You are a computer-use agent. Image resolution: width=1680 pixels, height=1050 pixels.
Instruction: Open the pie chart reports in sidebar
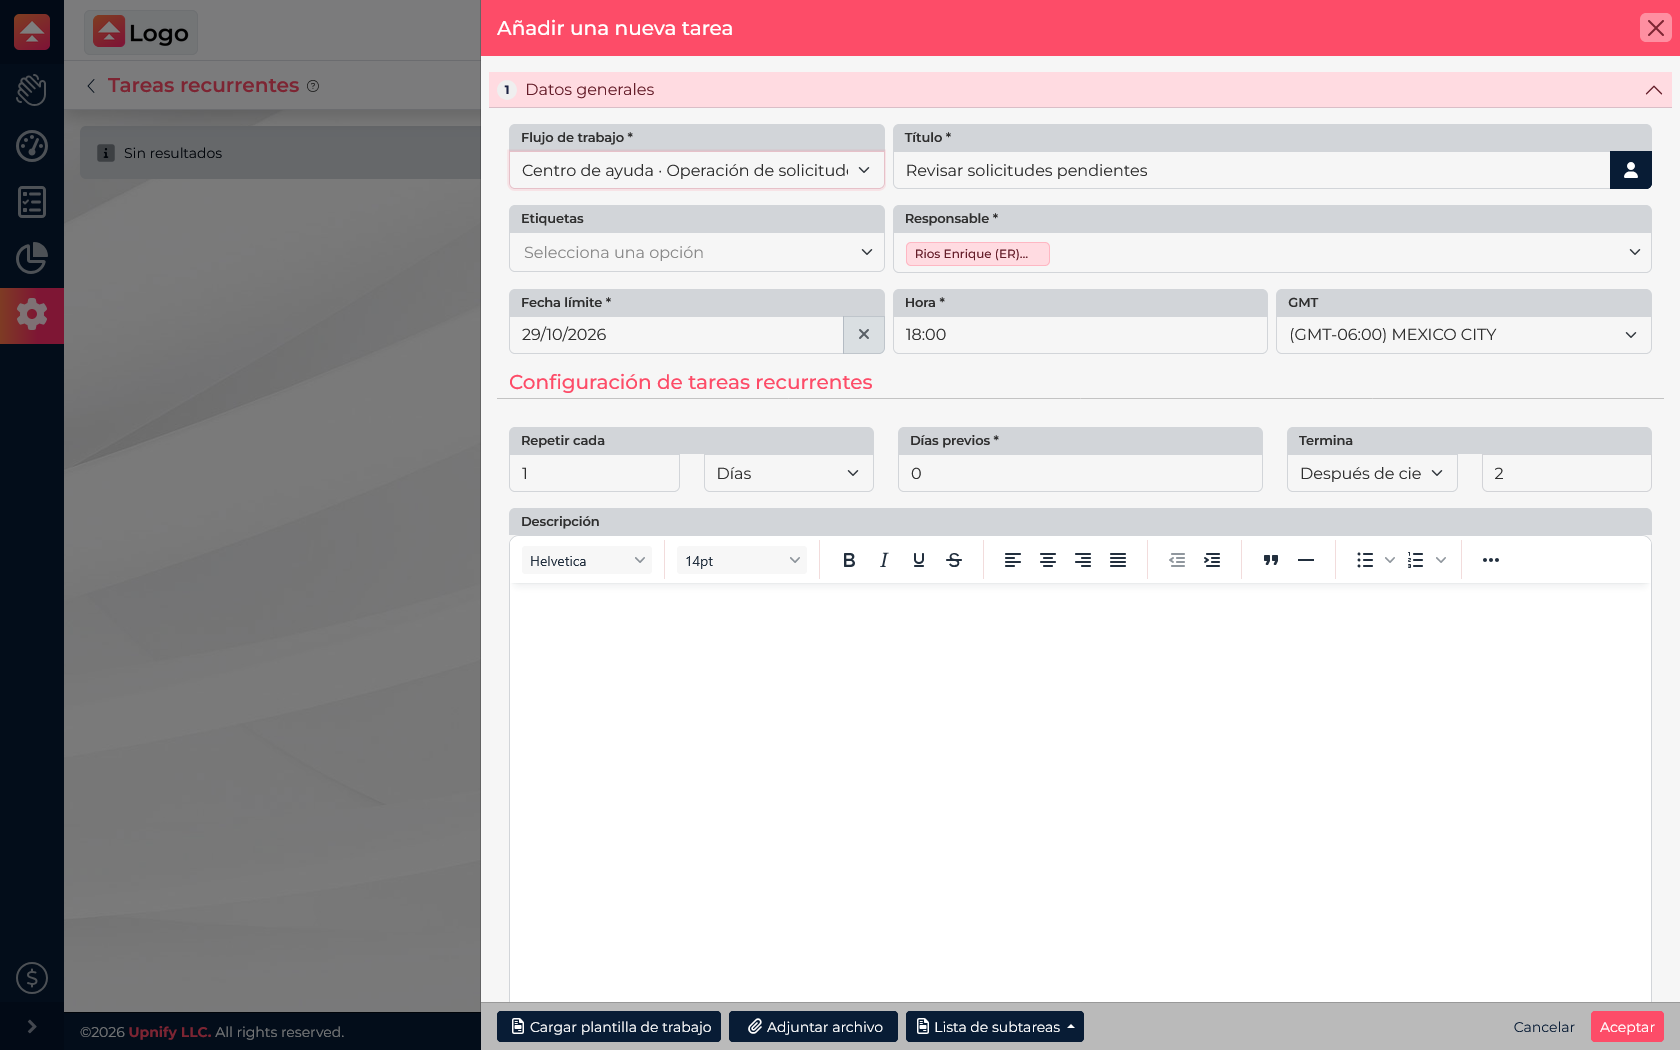[x=32, y=258]
